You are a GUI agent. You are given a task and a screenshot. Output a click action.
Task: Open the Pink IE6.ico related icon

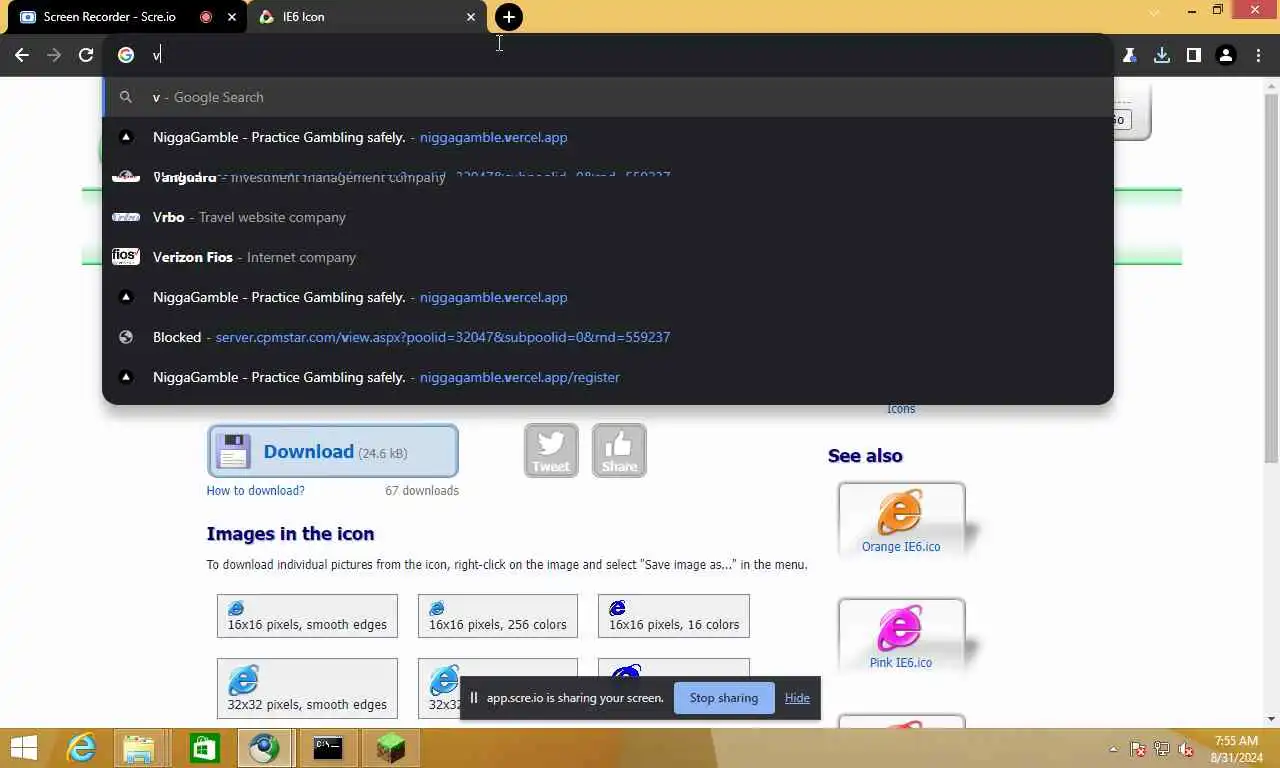click(x=901, y=635)
